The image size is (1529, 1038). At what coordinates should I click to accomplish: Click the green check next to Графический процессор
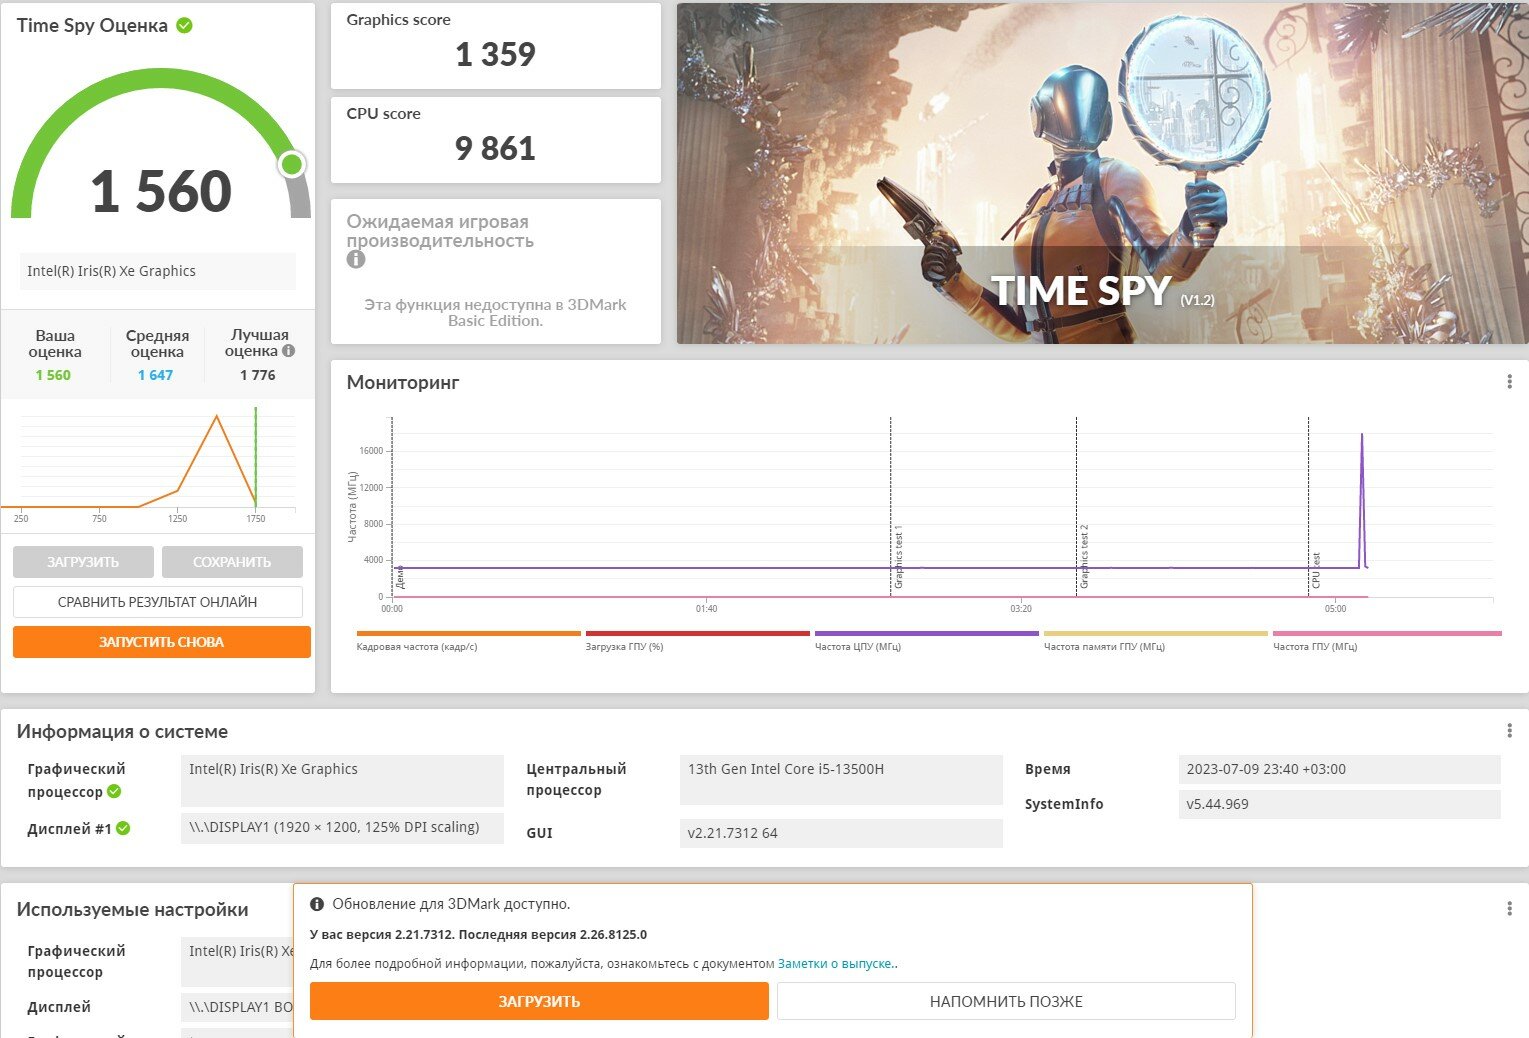(x=114, y=791)
